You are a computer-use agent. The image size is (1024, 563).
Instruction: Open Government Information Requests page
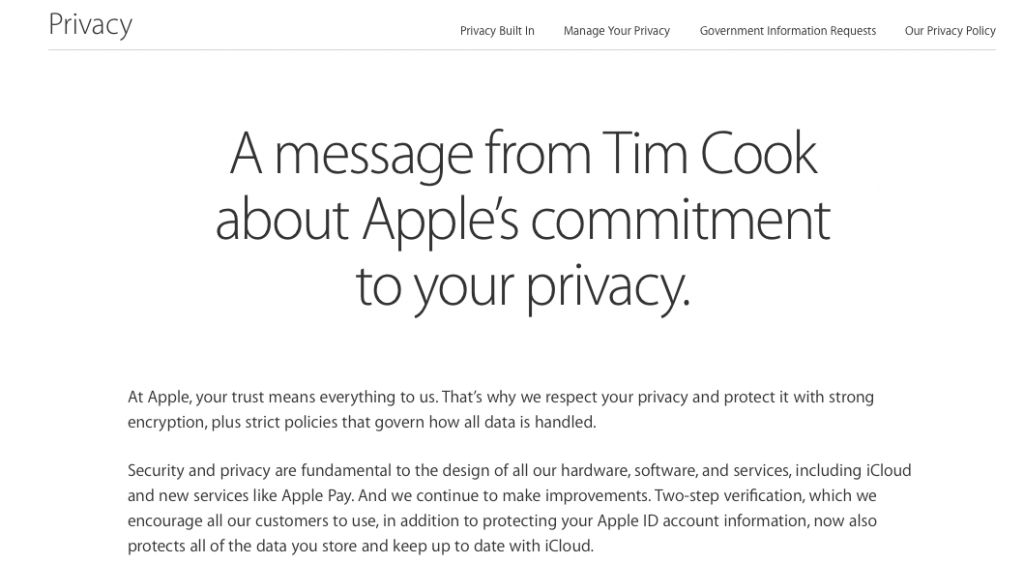point(788,31)
